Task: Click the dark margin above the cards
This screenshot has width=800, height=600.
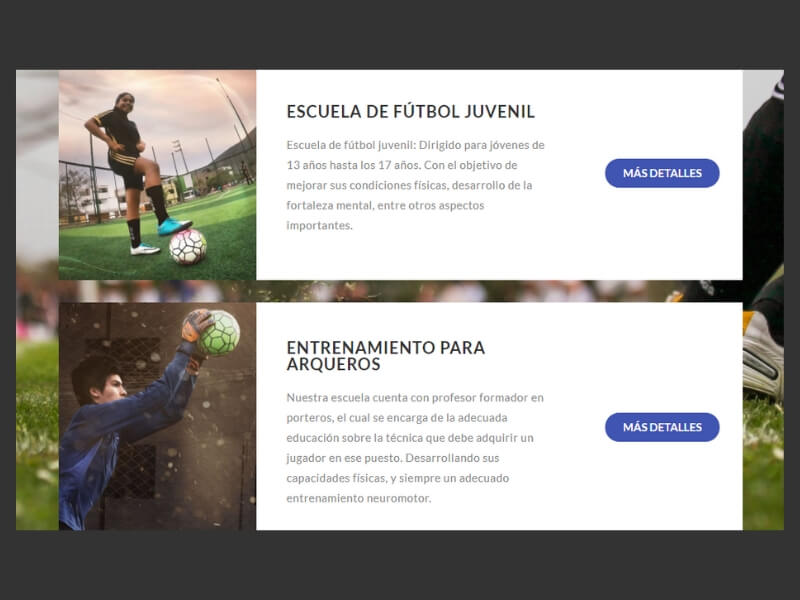Action: tap(400, 35)
